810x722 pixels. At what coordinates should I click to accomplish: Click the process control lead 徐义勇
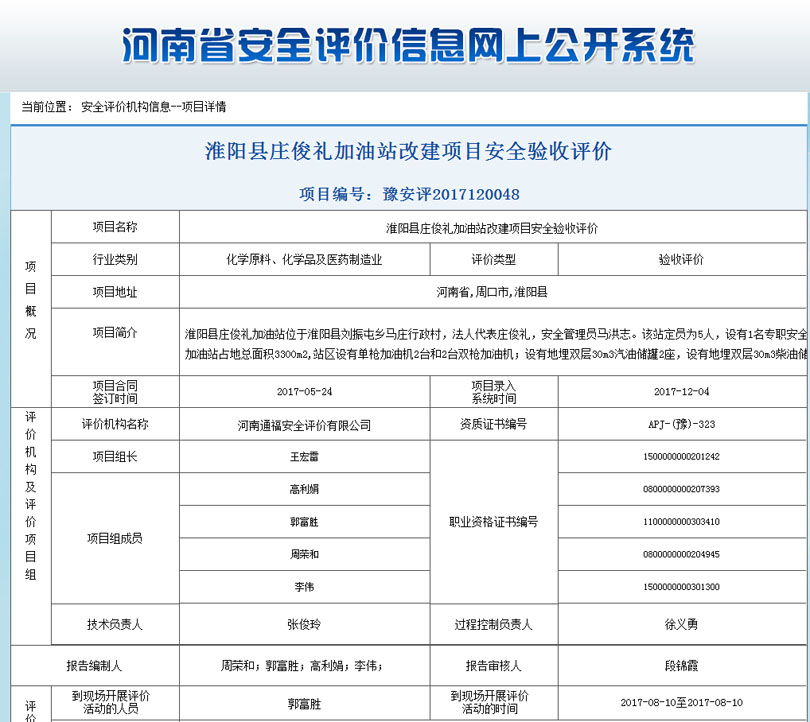(x=681, y=625)
